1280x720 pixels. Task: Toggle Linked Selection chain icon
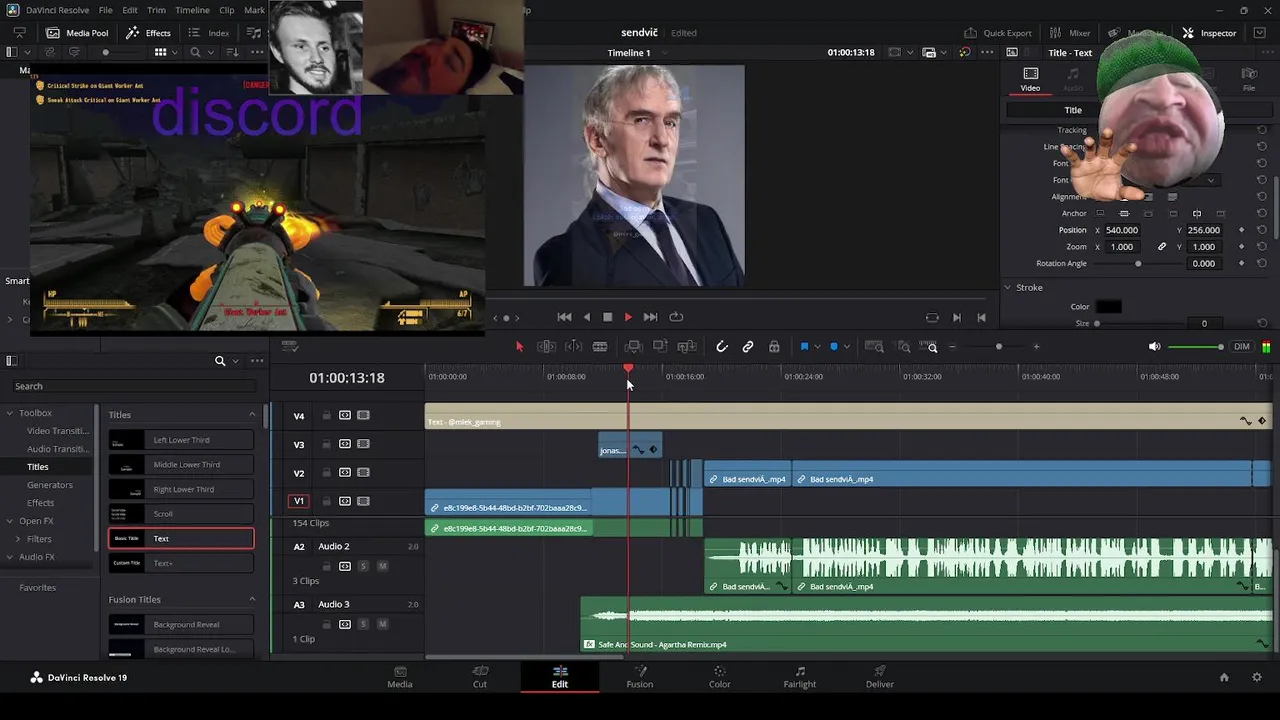coord(748,347)
